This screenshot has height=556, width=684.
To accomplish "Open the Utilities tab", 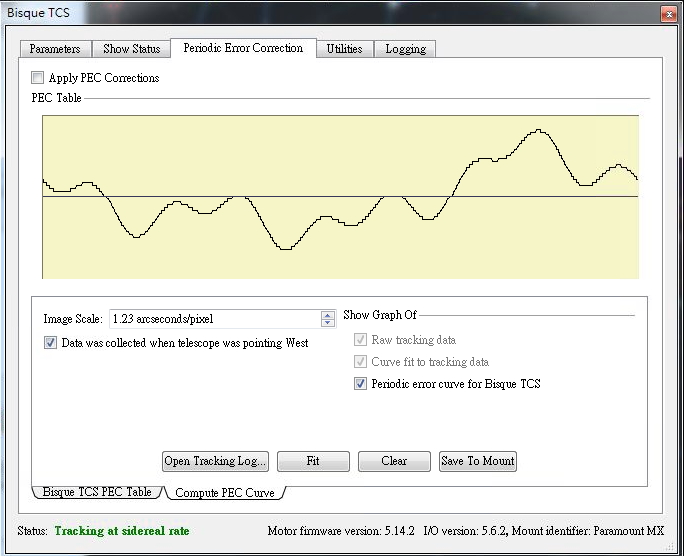I will tap(344, 49).
